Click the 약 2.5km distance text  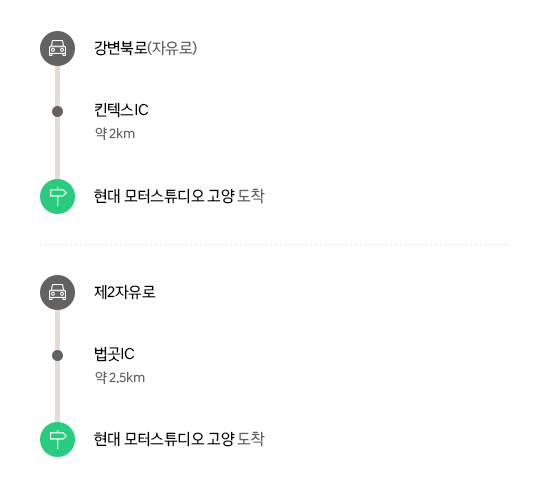click(120, 377)
